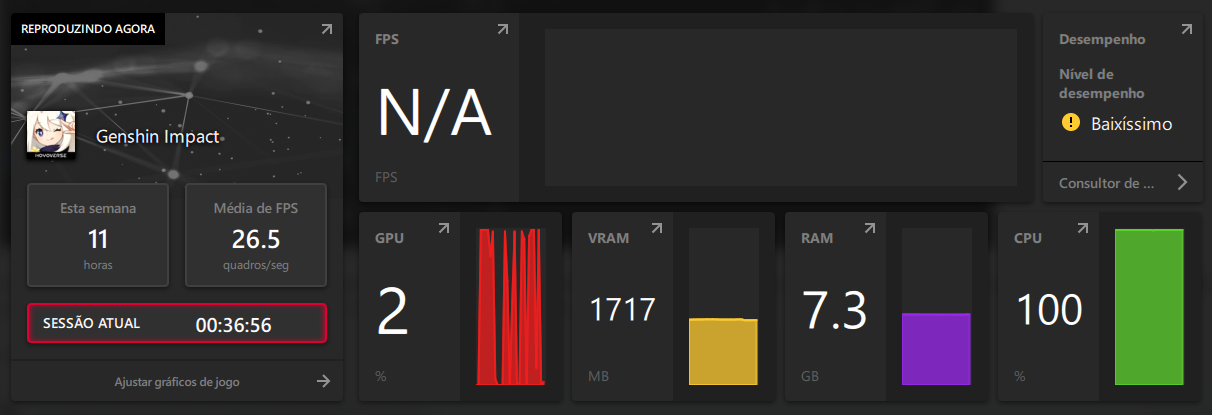Click the Consultor de... link text
Viewport: 1212px width, 415px height.
click(x=1106, y=183)
